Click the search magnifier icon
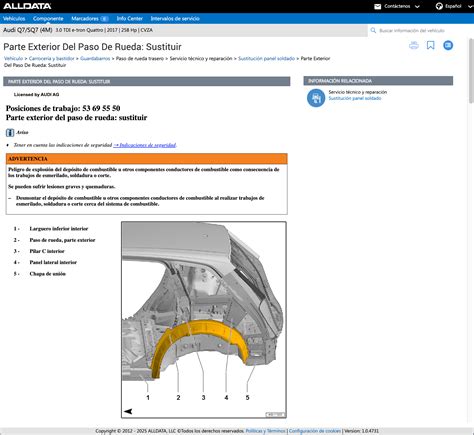The width and height of the screenshot is (474, 435). tap(373, 30)
